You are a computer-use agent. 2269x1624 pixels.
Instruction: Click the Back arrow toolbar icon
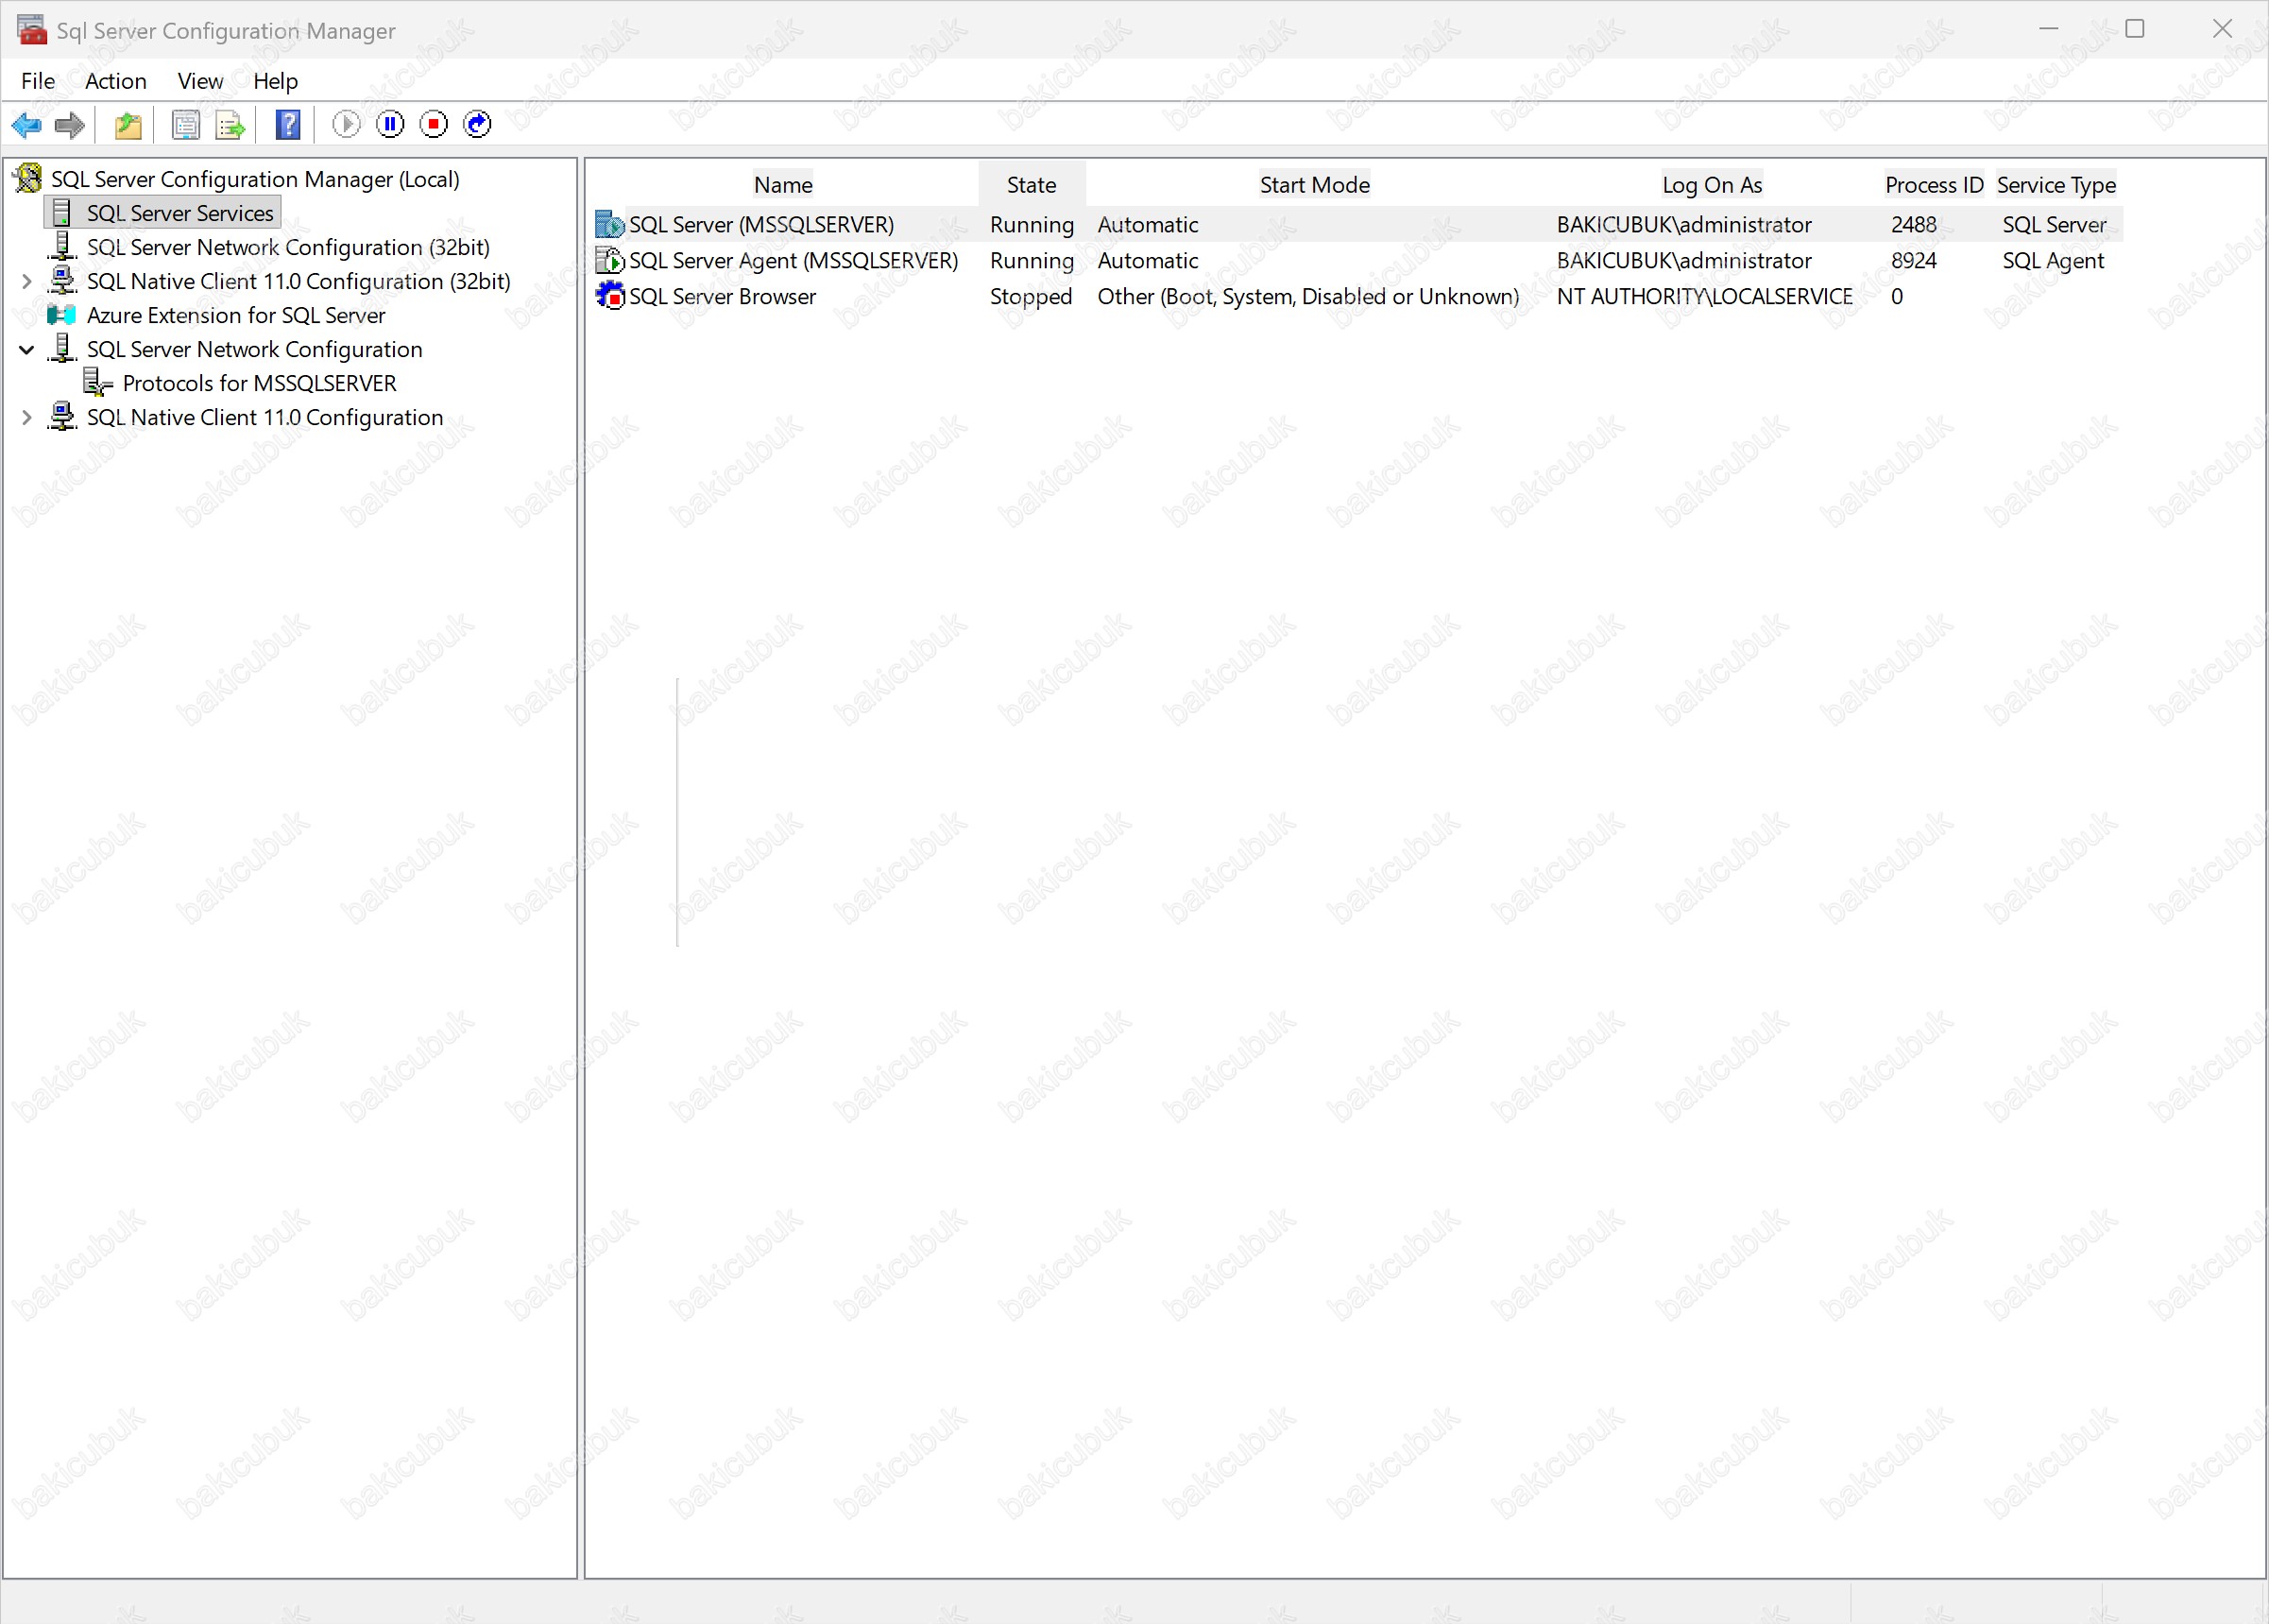point(26,125)
